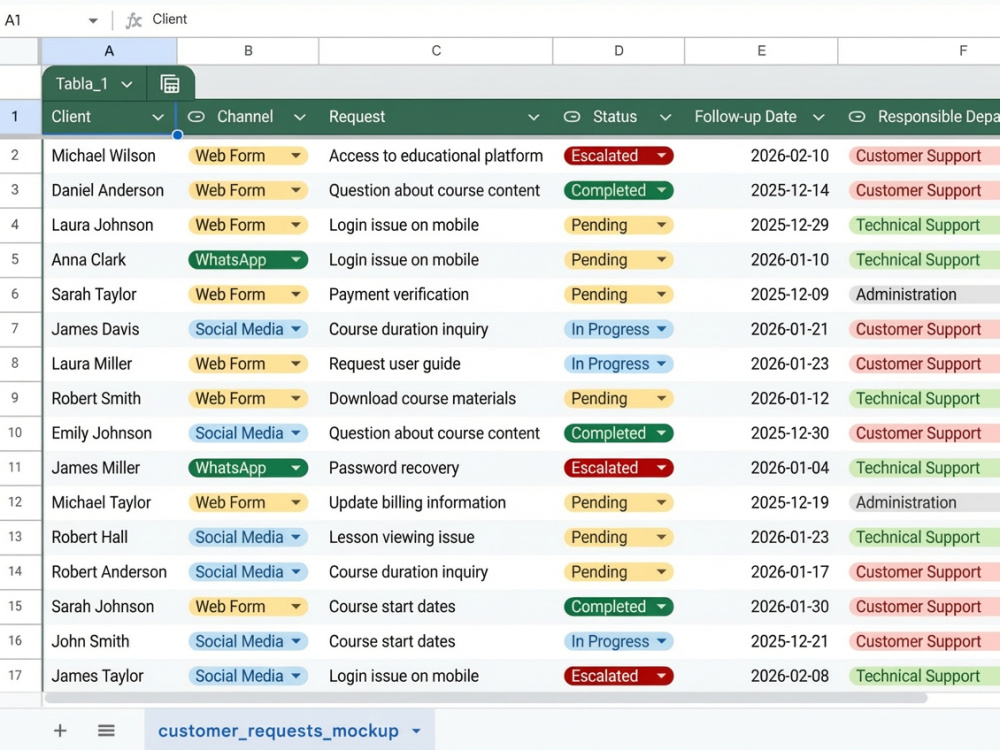
Task: Select the cell 'Emily Johnson'
Action: coord(109,433)
